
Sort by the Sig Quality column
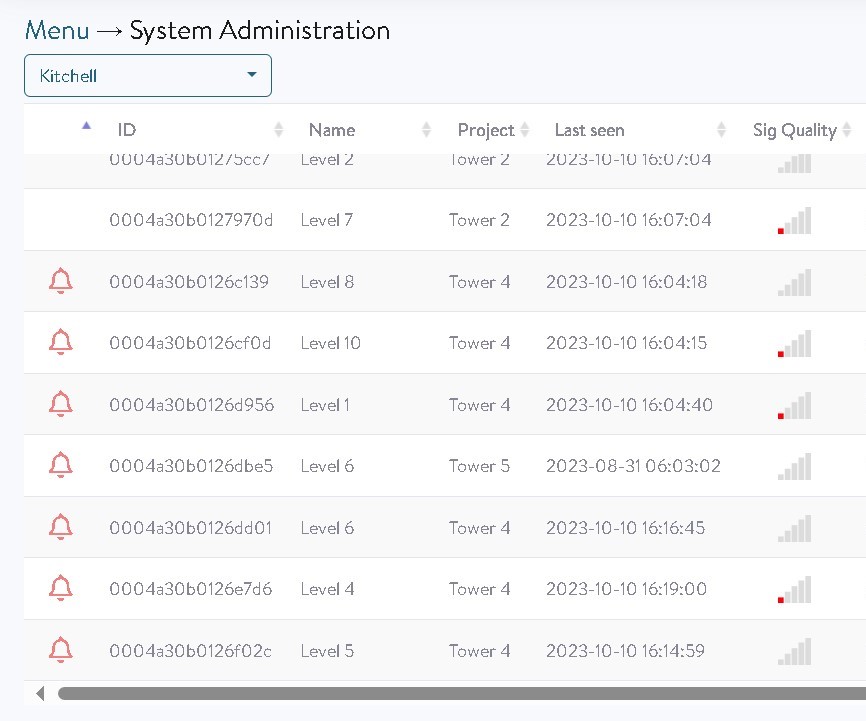tap(794, 130)
